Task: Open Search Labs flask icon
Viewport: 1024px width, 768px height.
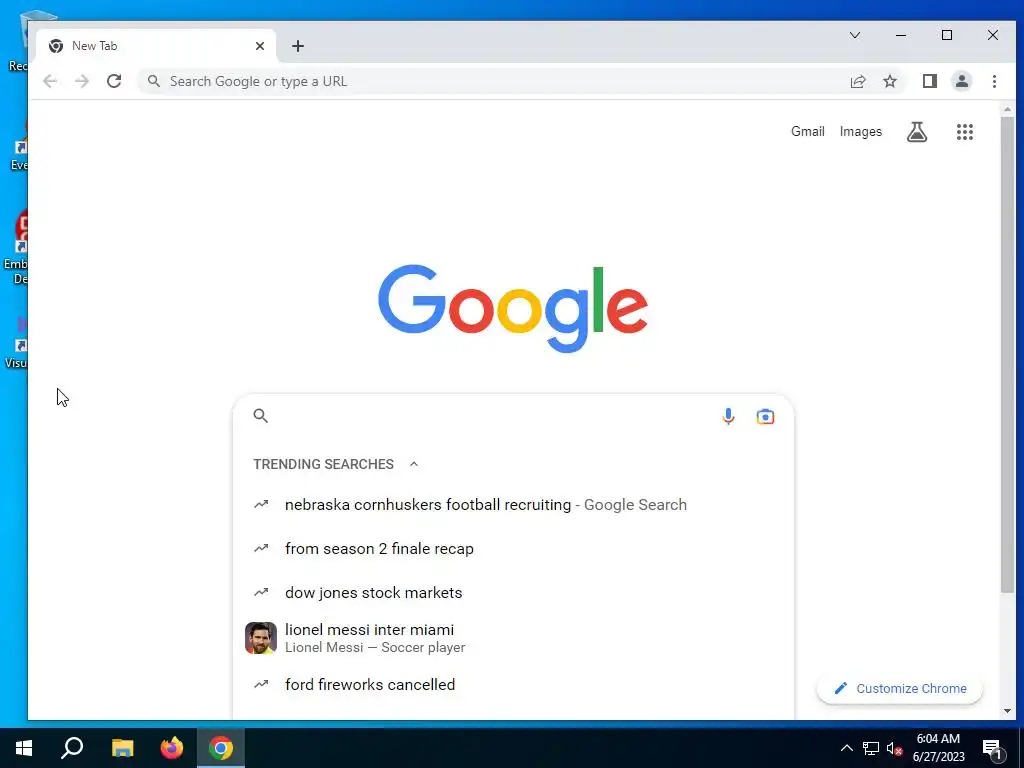Action: click(917, 132)
